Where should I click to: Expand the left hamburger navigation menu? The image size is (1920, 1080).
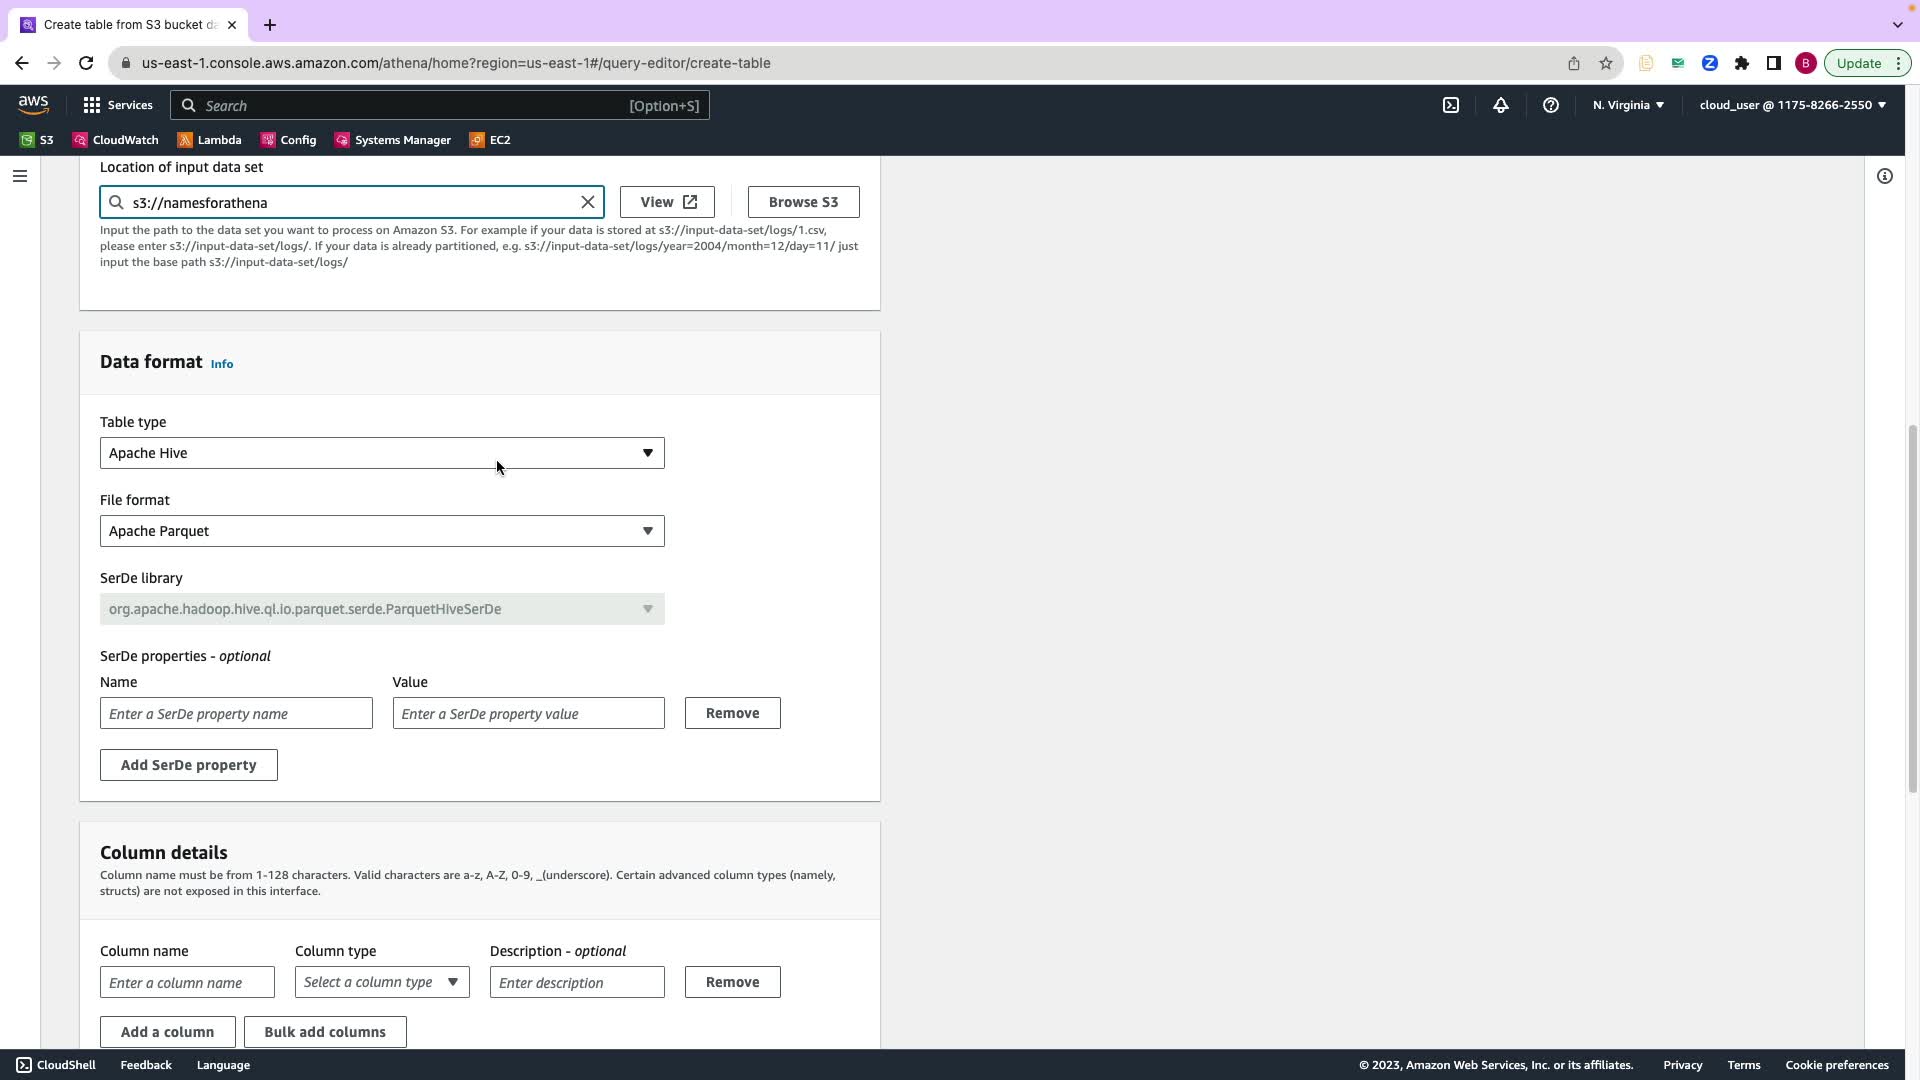(20, 176)
